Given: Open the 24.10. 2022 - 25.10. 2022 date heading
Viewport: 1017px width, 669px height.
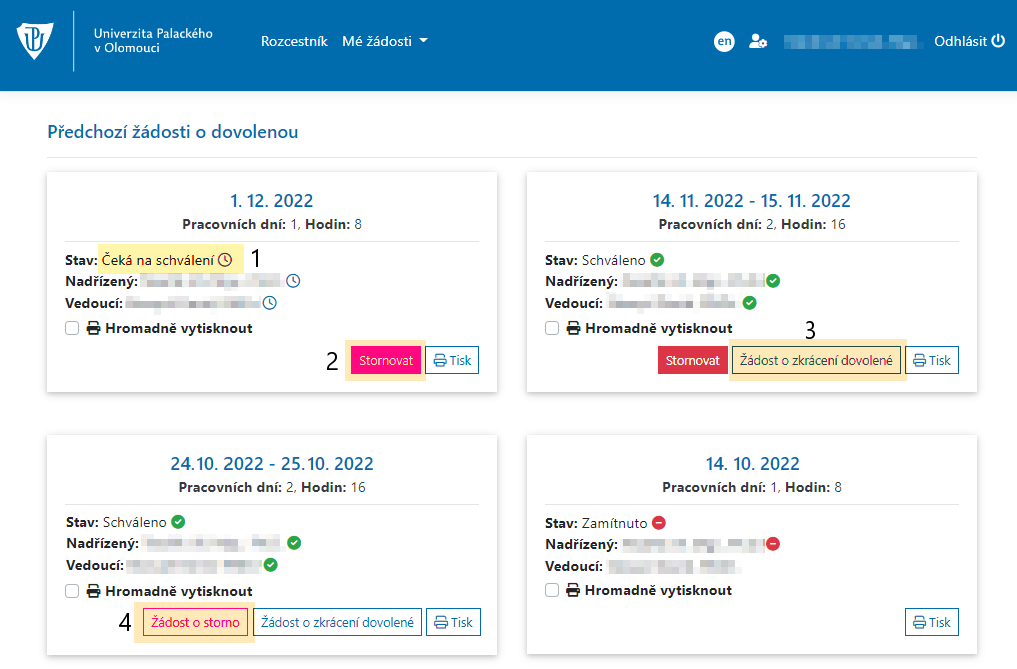Looking at the screenshot, I should point(272,463).
